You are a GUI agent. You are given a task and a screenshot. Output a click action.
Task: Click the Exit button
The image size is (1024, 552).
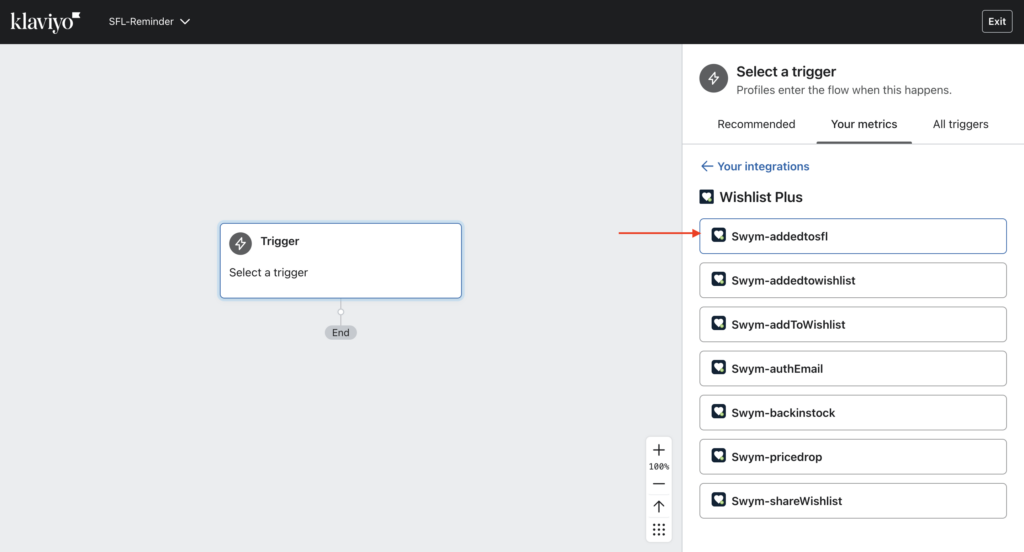(997, 22)
